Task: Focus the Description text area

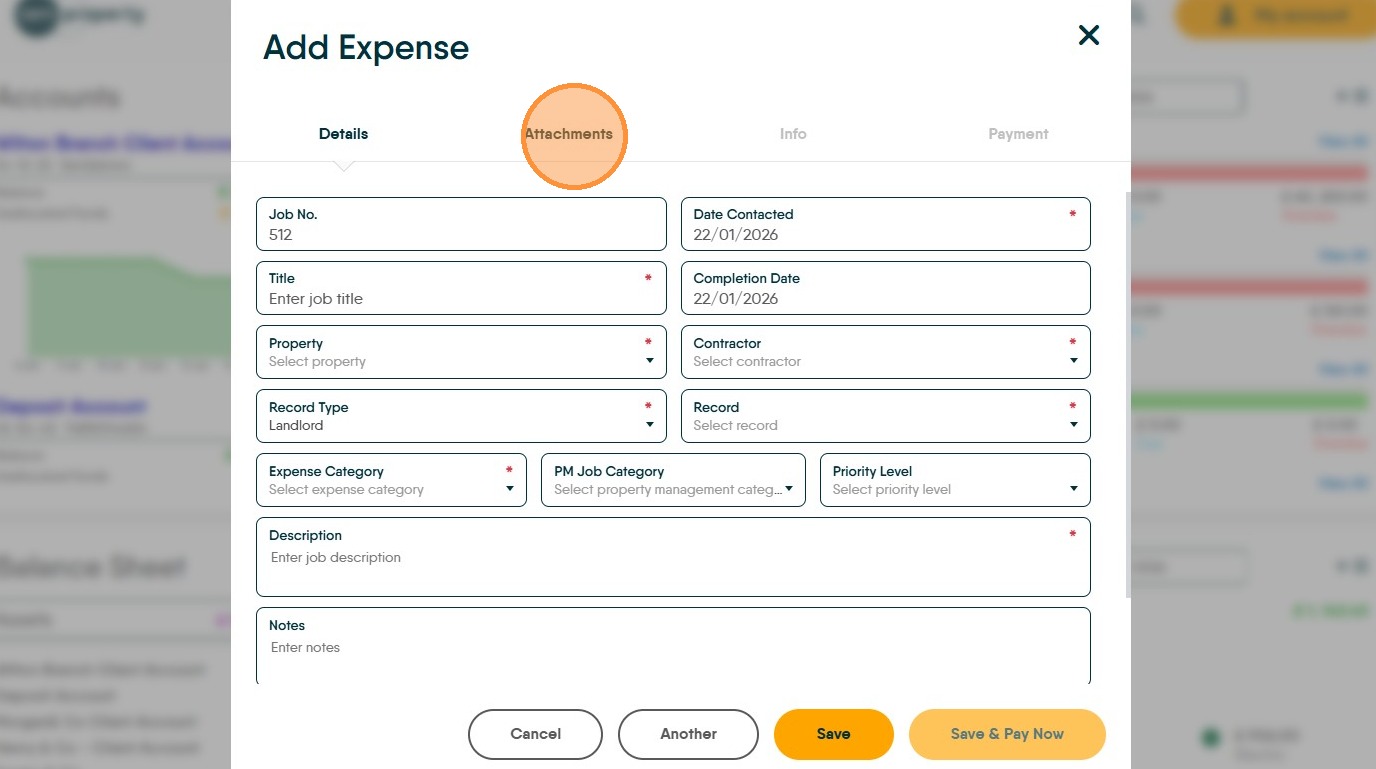Action: pyautogui.click(x=673, y=564)
